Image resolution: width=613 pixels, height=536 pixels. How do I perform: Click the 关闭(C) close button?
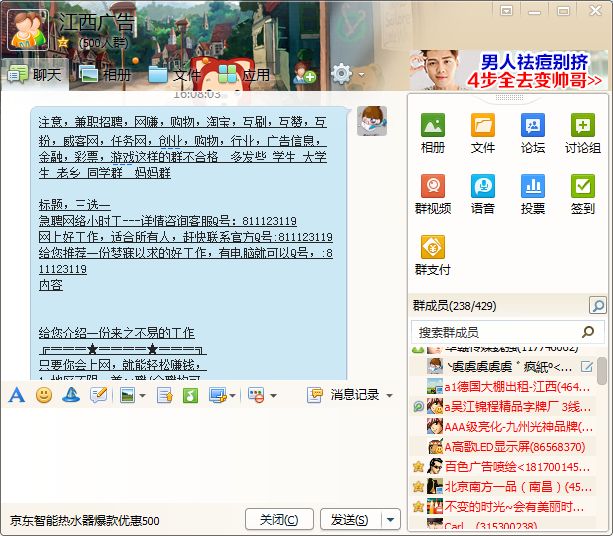279,520
